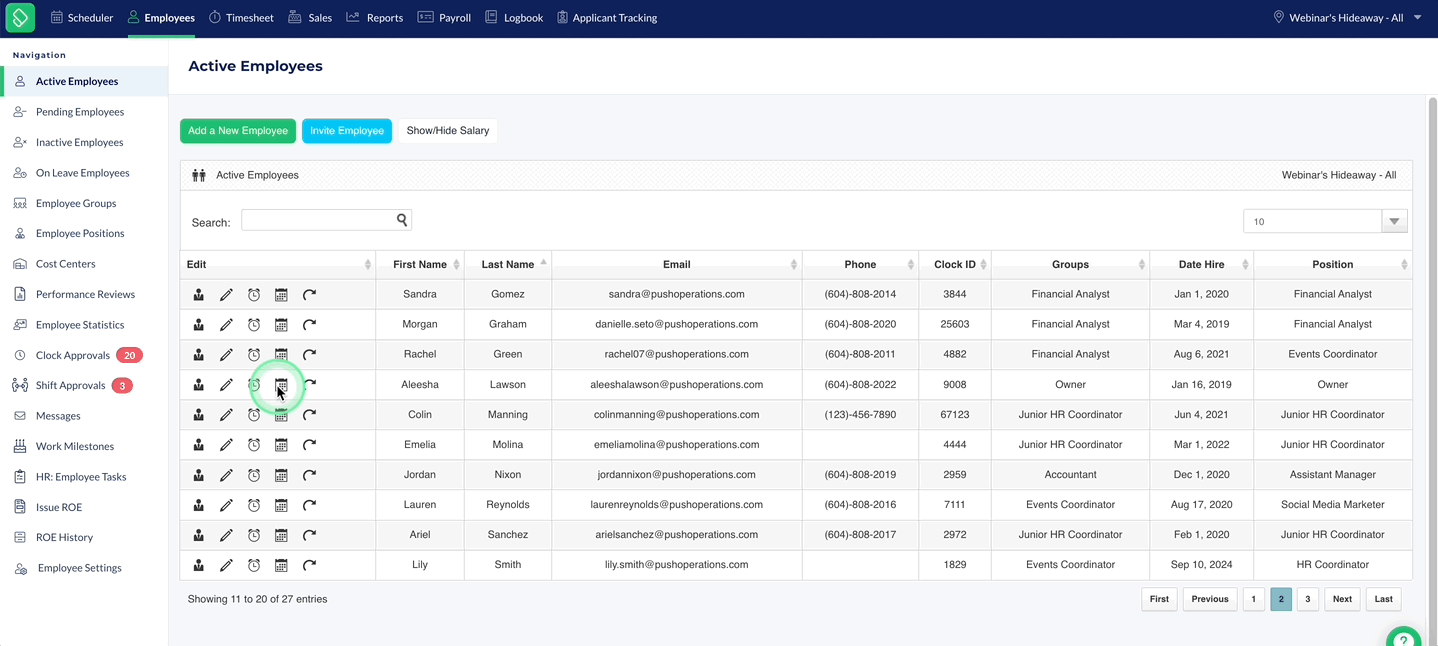1438x646 pixels.
Task: Open Sandra Gomez's profile person icon
Action: pyautogui.click(x=199, y=295)
